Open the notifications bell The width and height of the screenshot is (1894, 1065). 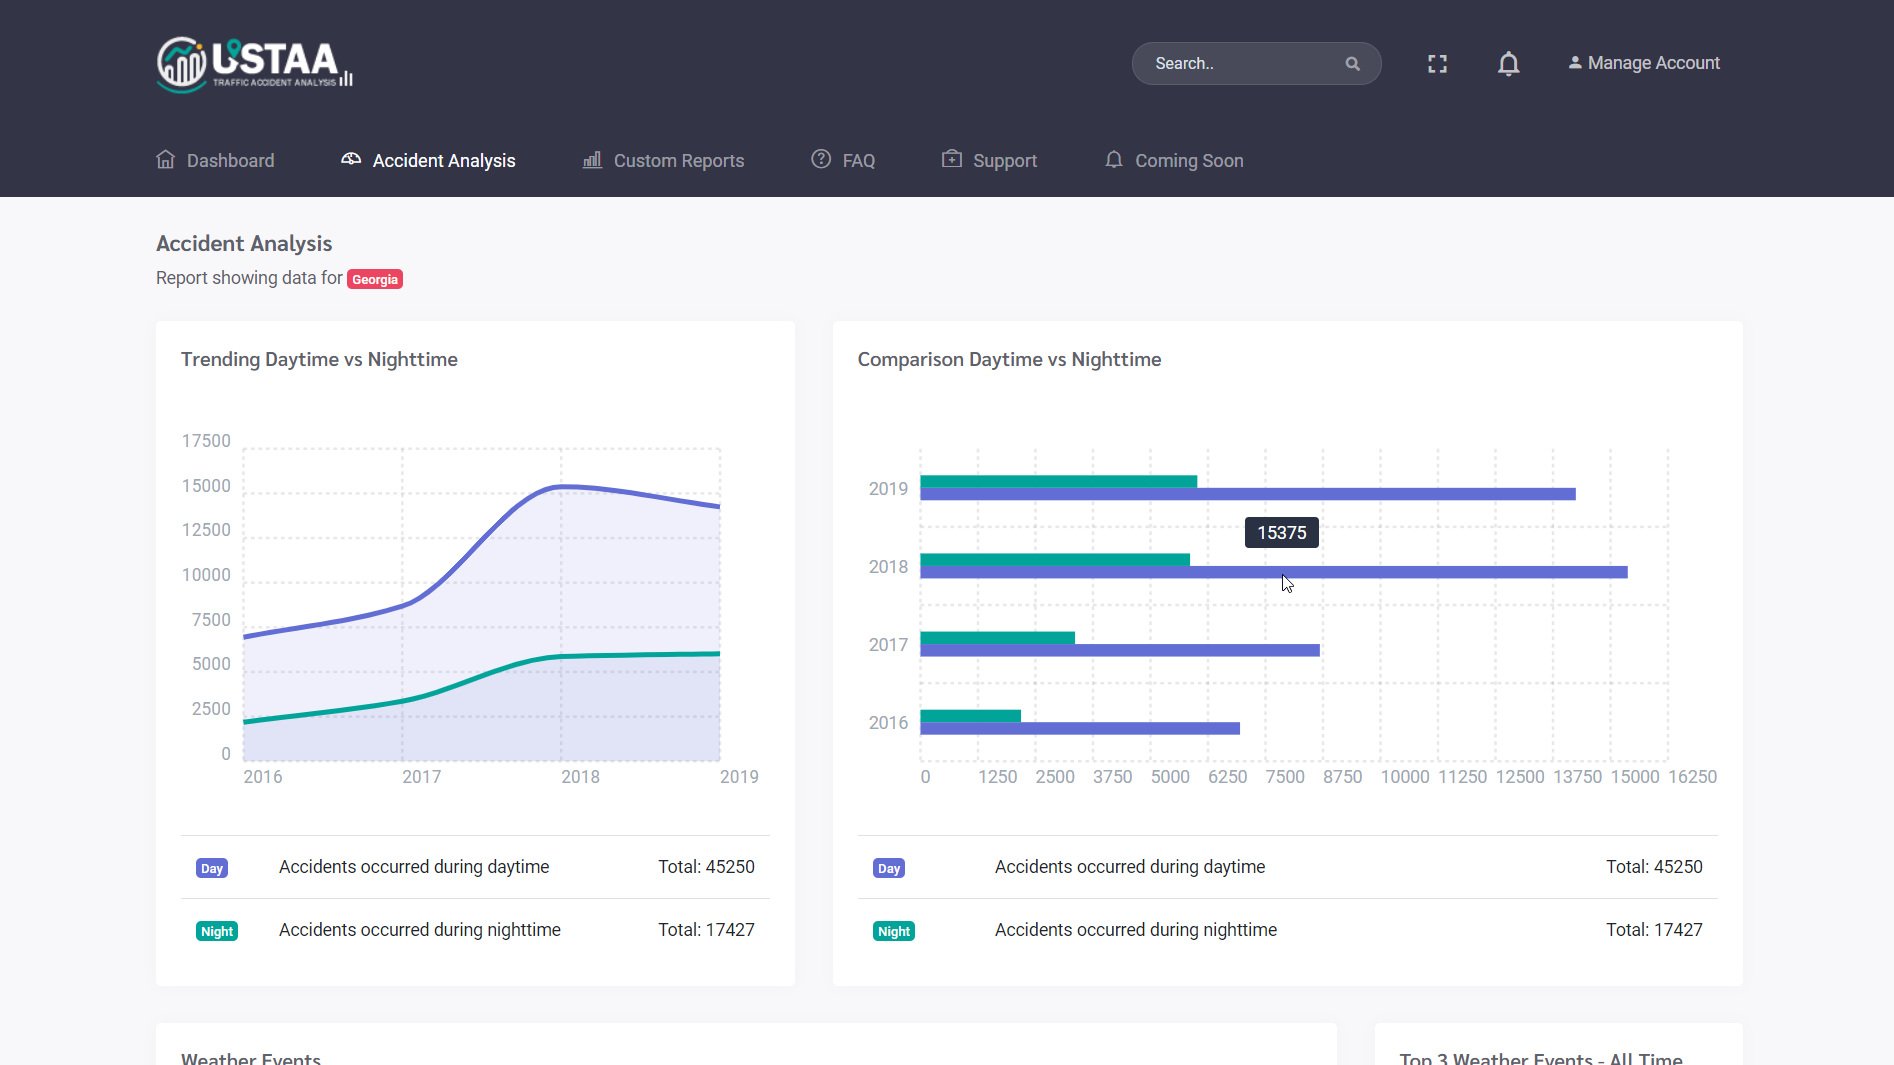[x=1508, y=64]
